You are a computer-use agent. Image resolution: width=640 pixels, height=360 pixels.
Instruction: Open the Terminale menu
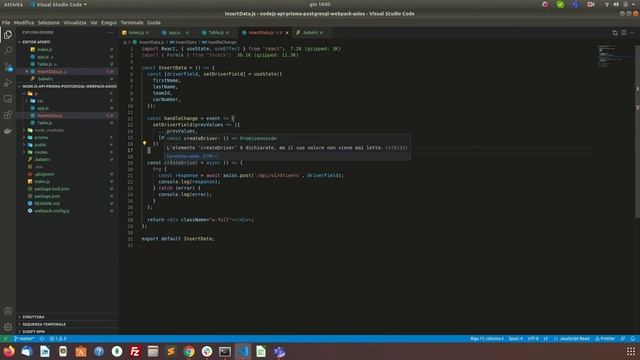[x=131, y=22]
